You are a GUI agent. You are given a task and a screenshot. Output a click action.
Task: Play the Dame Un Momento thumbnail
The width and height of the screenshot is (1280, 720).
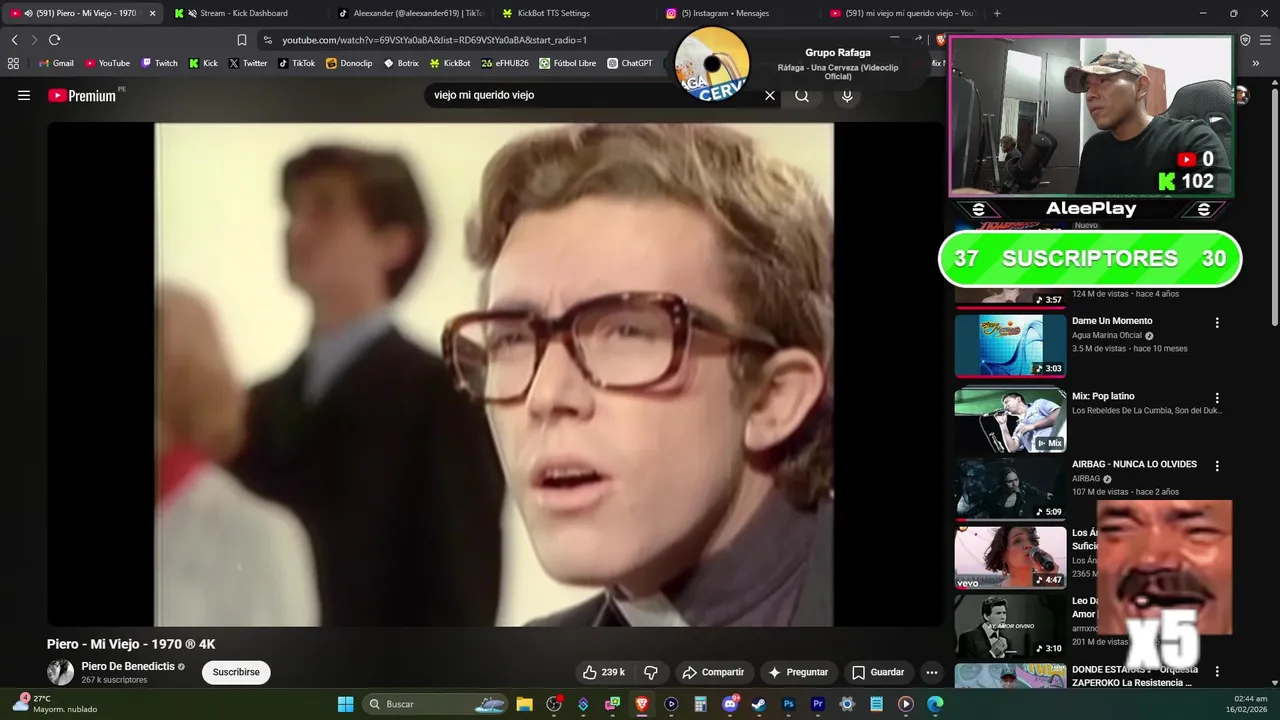pyautogui.click(x=1010, y=345)
